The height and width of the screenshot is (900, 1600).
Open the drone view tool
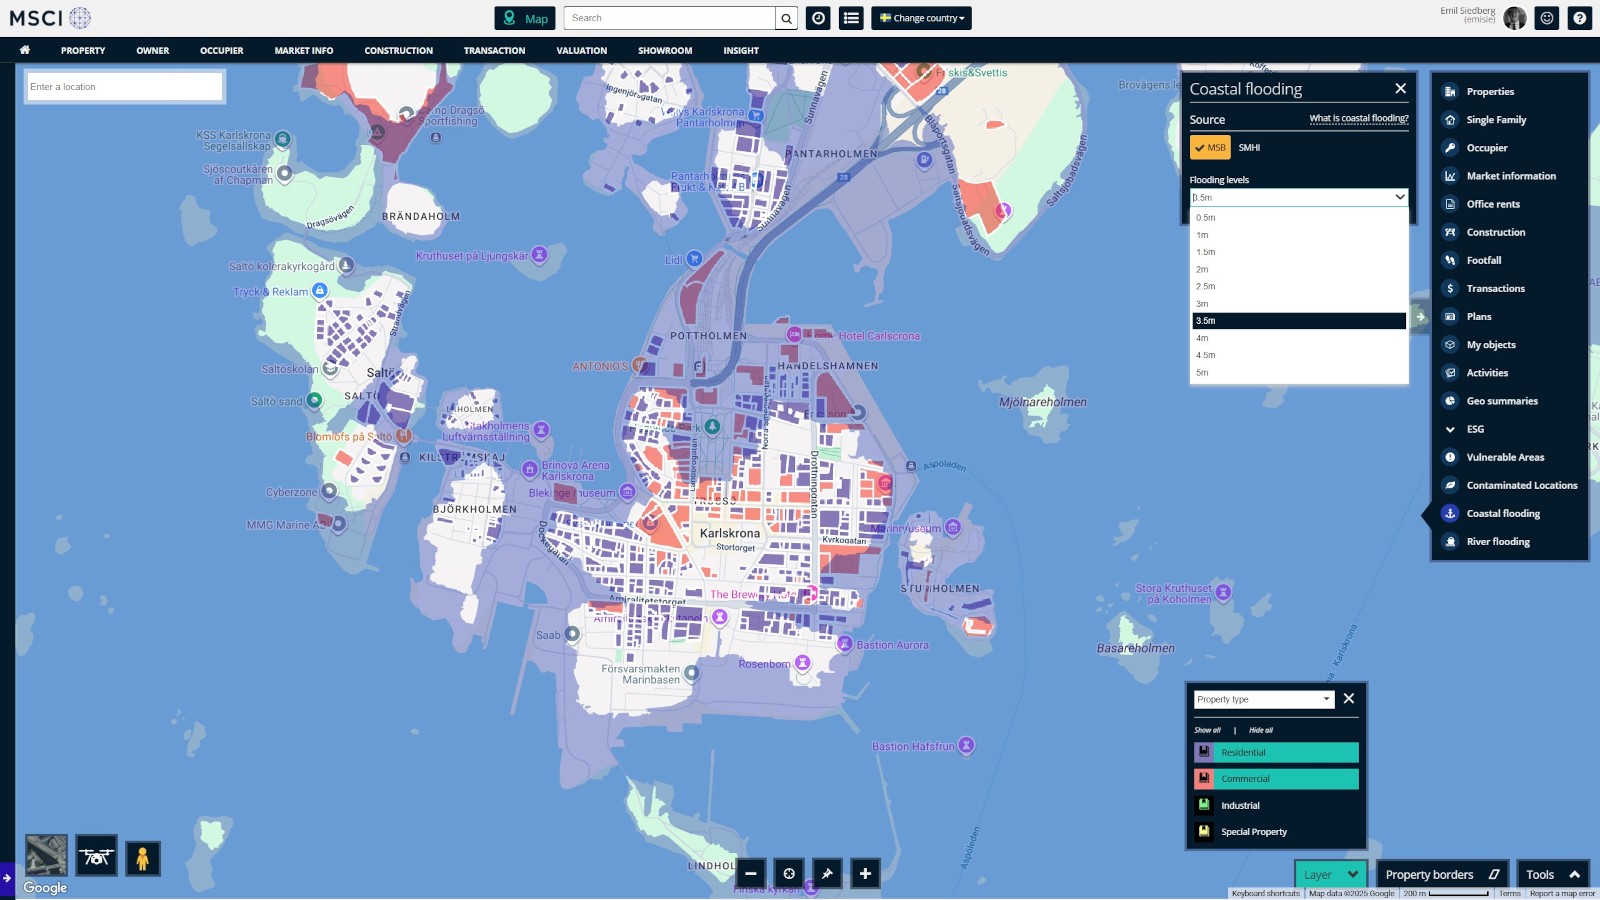tap(96, 857)
